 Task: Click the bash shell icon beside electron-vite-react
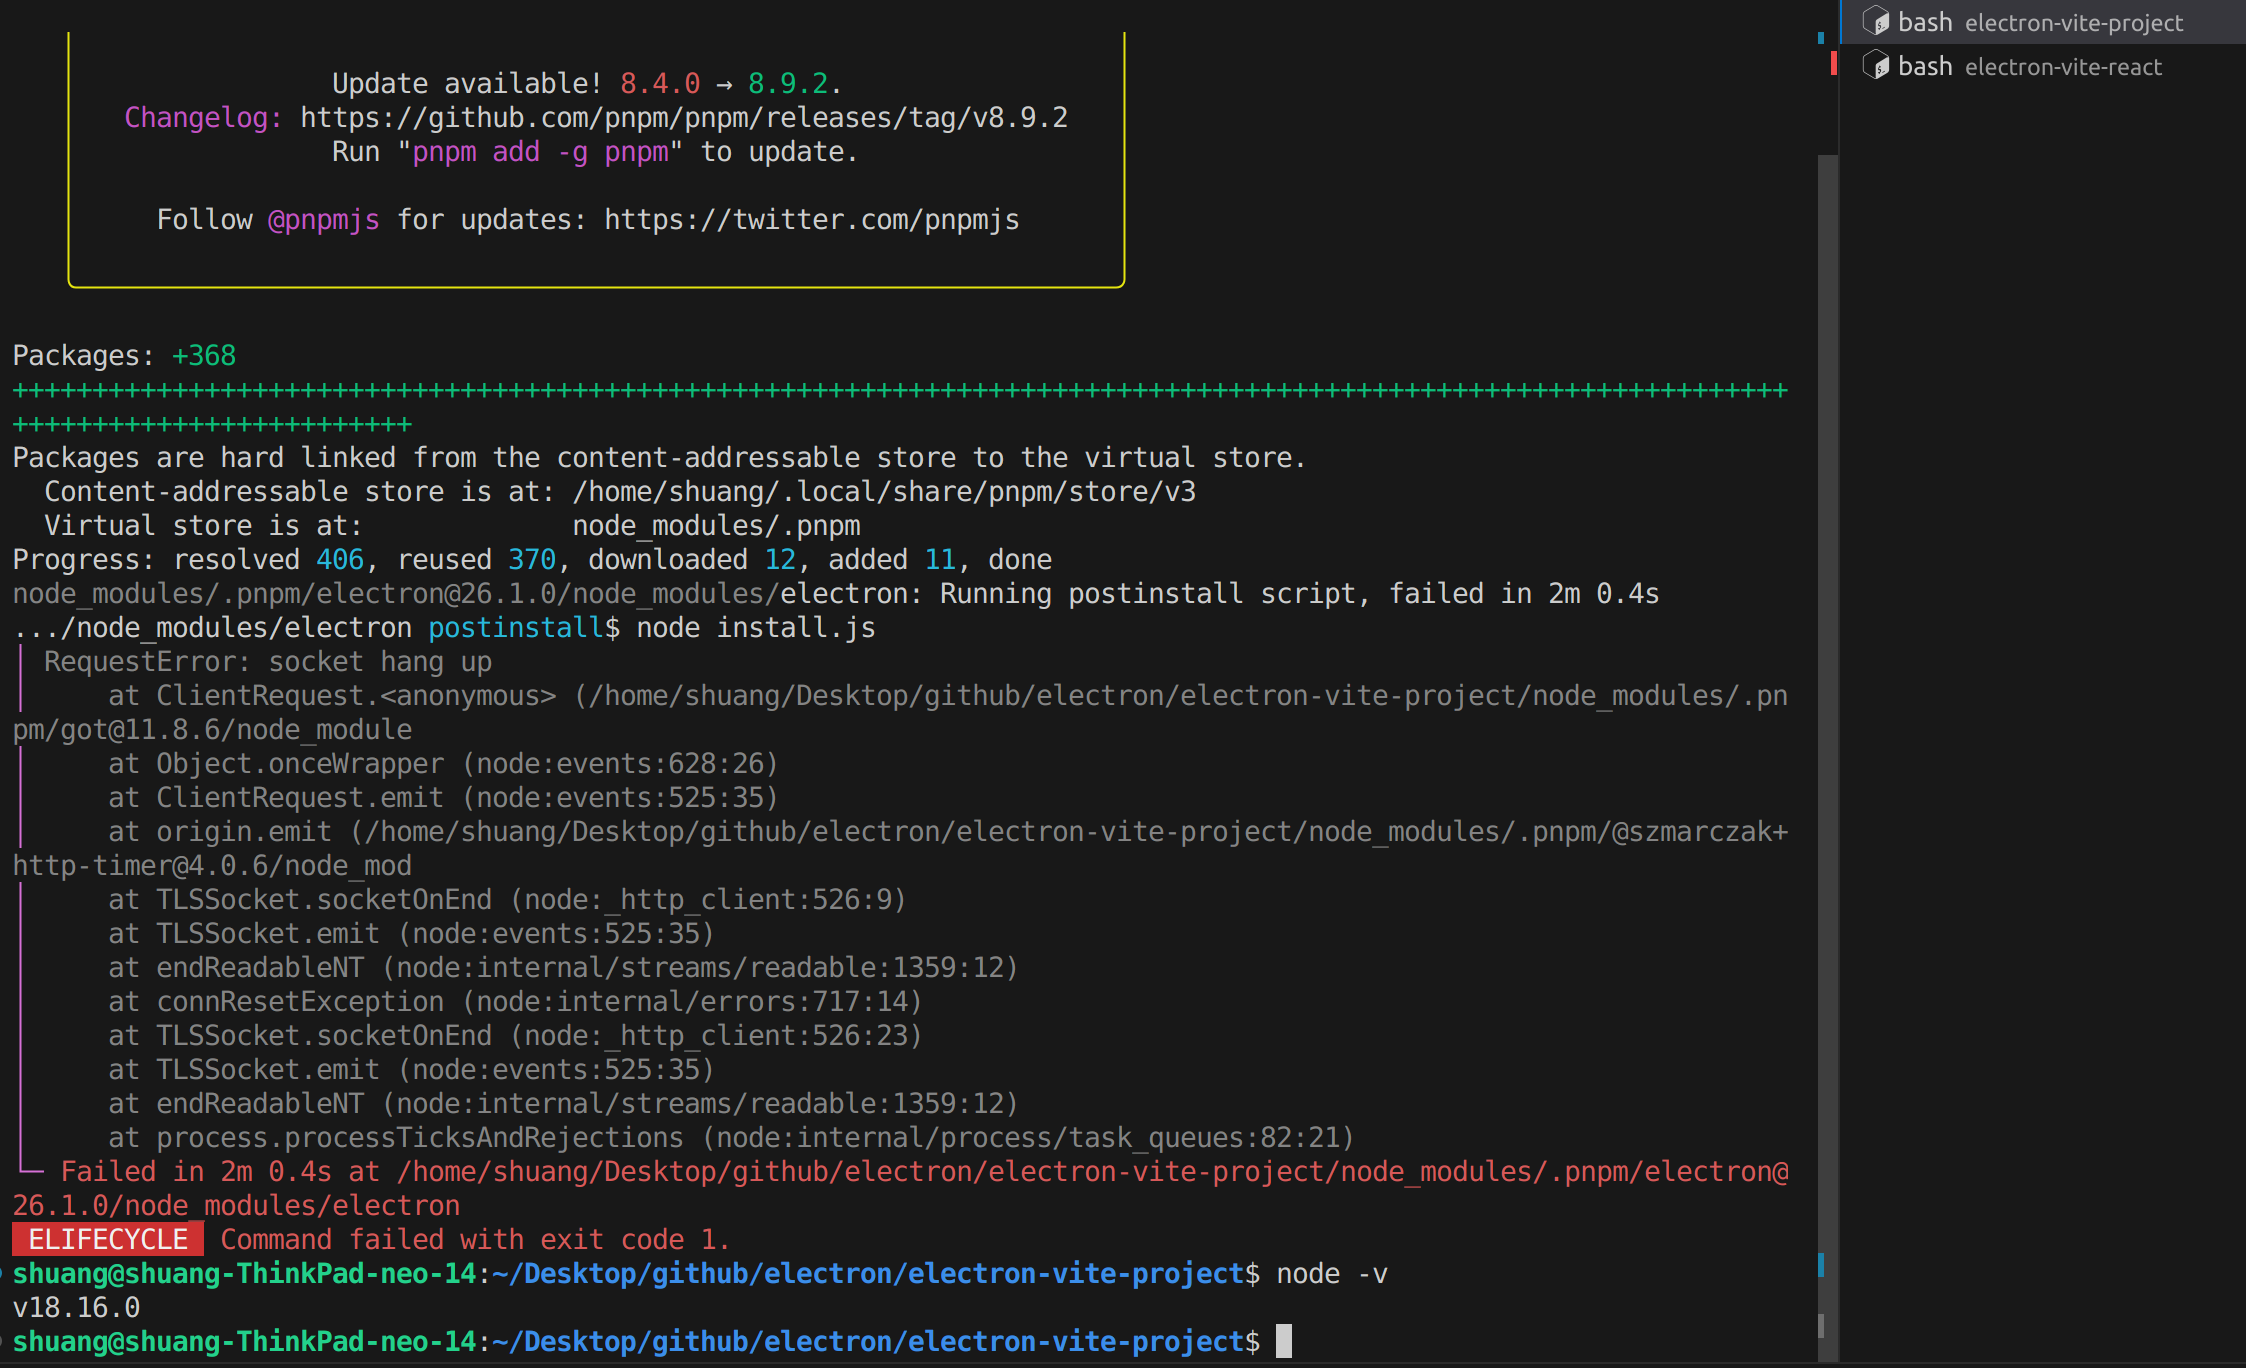click(1877, 65)
